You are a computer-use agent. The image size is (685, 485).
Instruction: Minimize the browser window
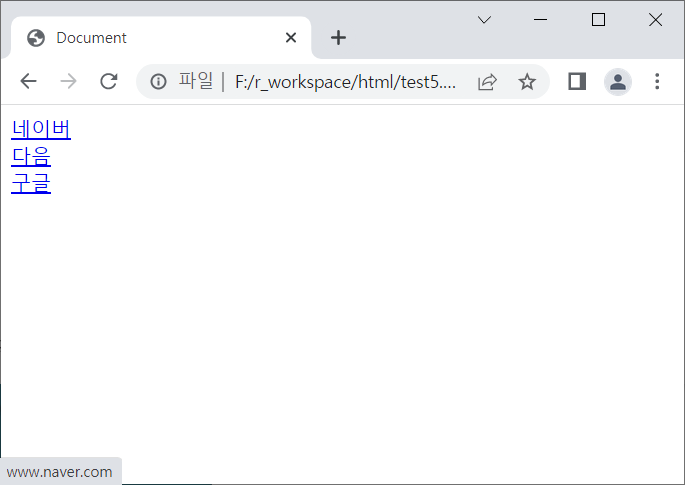[540, 20]
